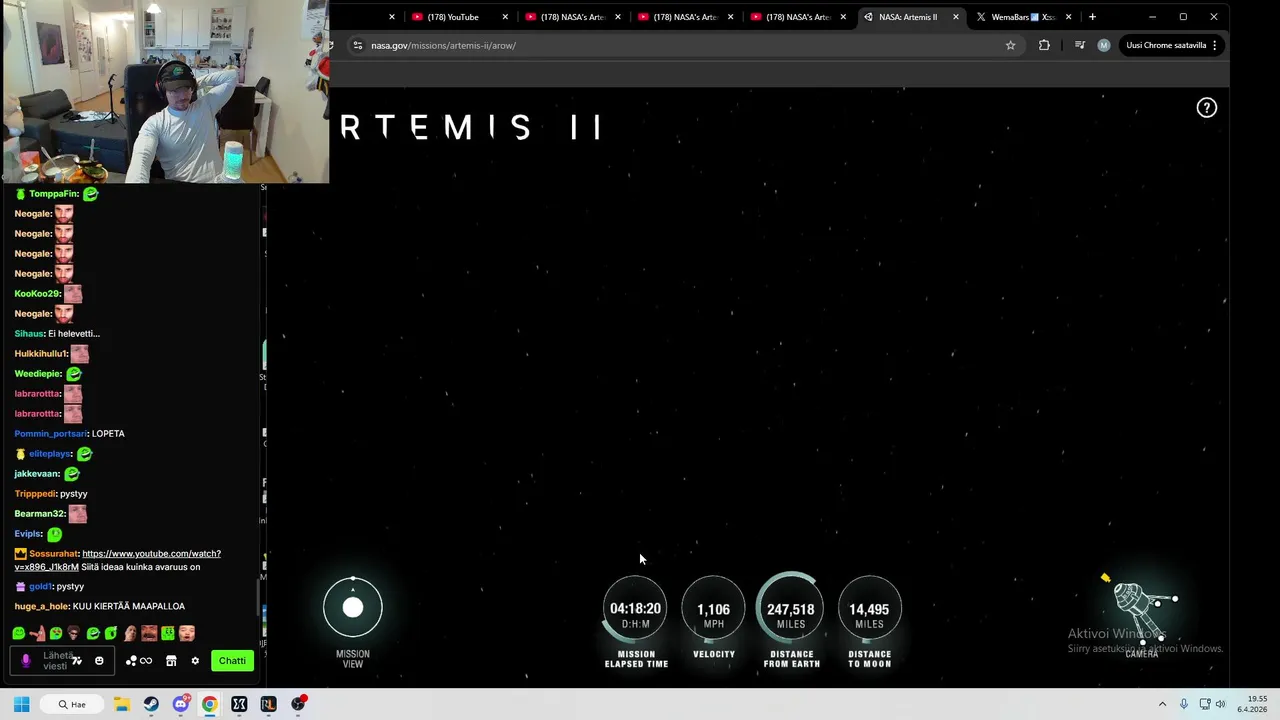Open File Explorer from taskbar
The height and width of the screenshot is (720, 1280).
tap(122, 704)
